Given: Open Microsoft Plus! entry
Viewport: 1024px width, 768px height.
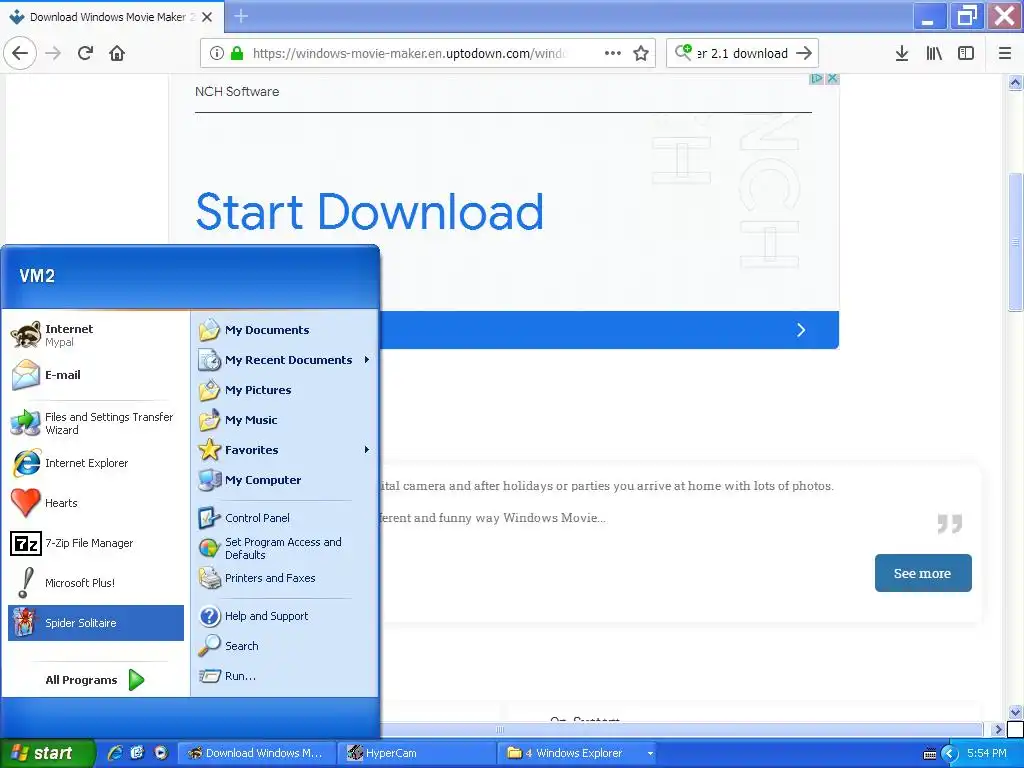Looking at the screenshot, I should coord(96,583).
